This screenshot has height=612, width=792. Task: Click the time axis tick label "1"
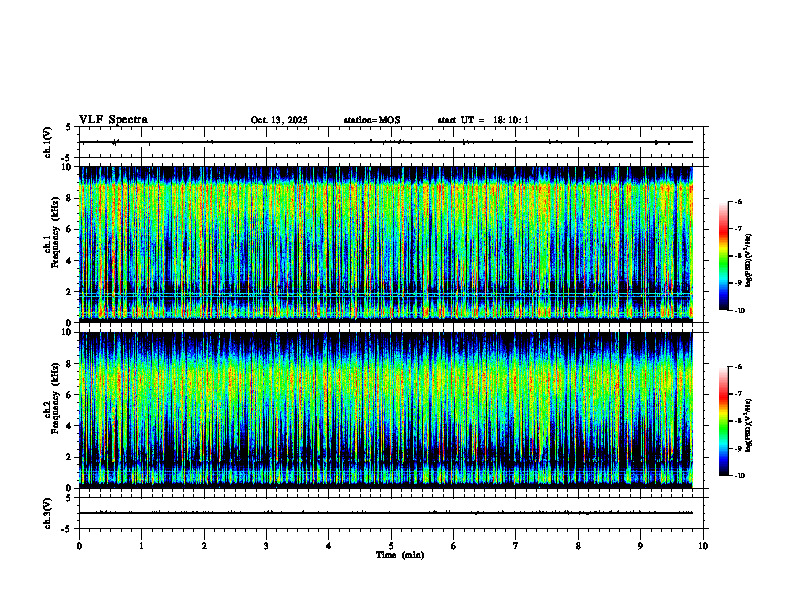click(141, 546)
